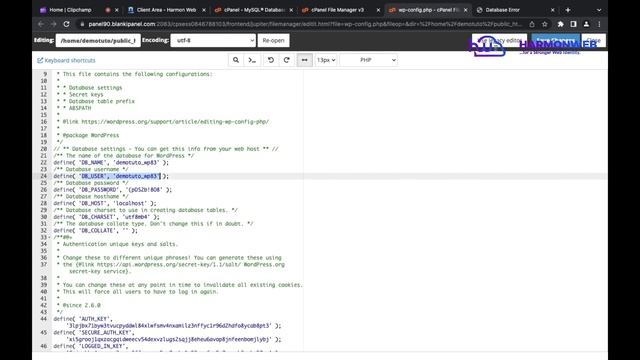Click the highlighted DB_USER line 24
Image resolution: width=640 pixels, height=360 pixels.
111,176
